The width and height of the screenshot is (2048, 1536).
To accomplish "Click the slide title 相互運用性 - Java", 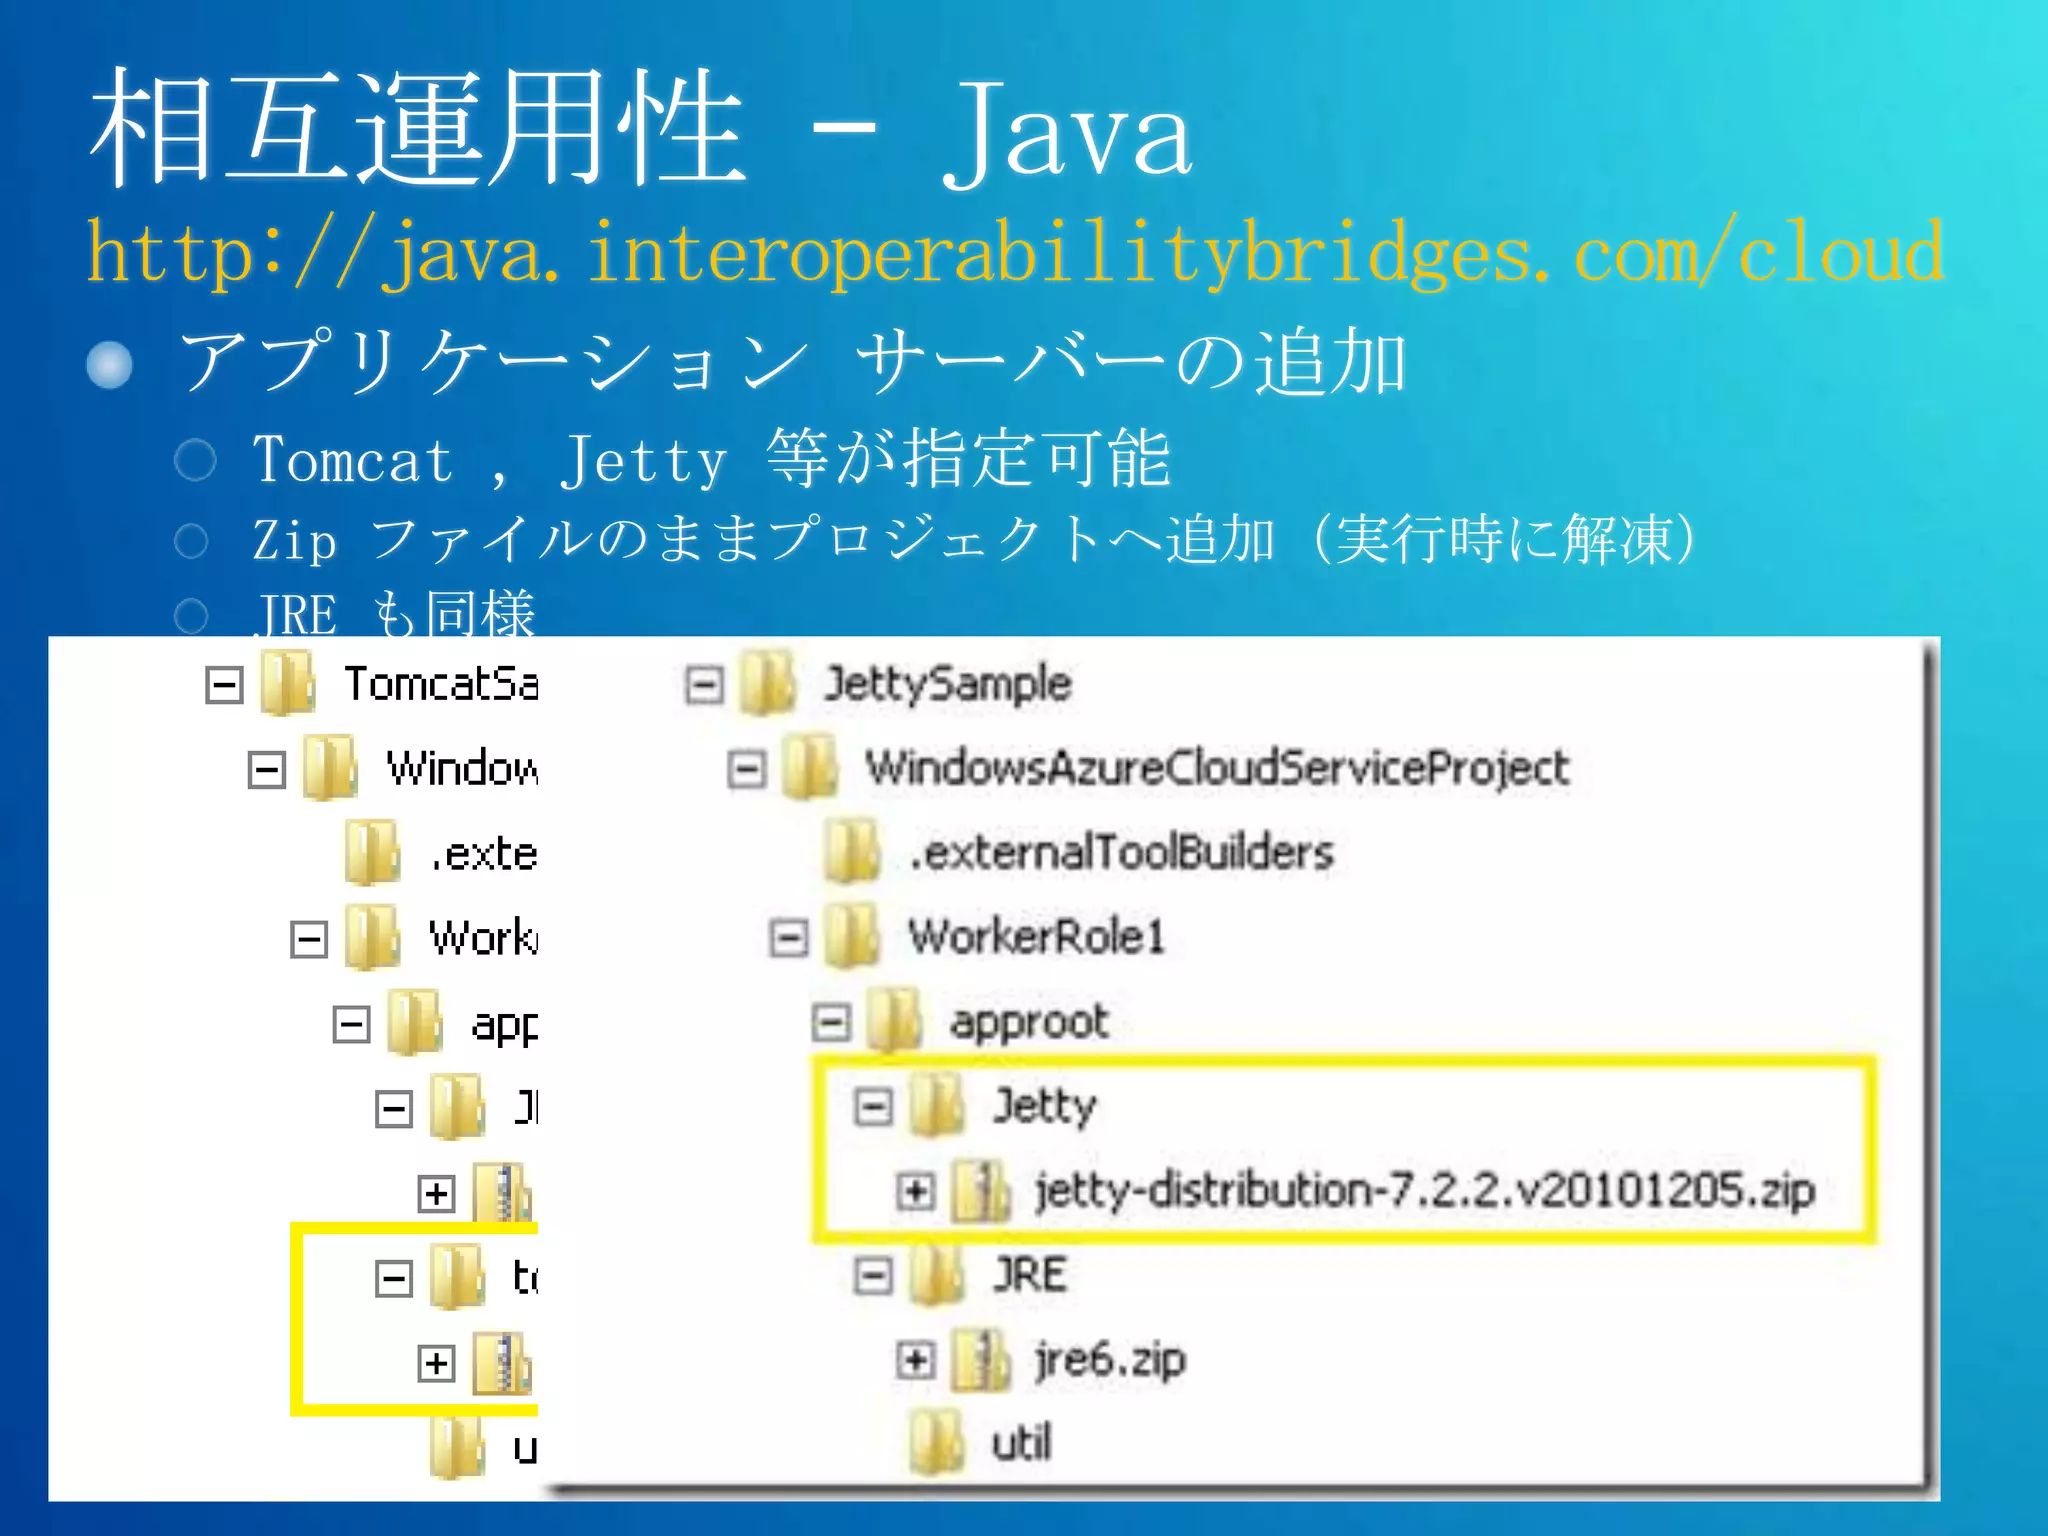I will (x=640, y=130).
